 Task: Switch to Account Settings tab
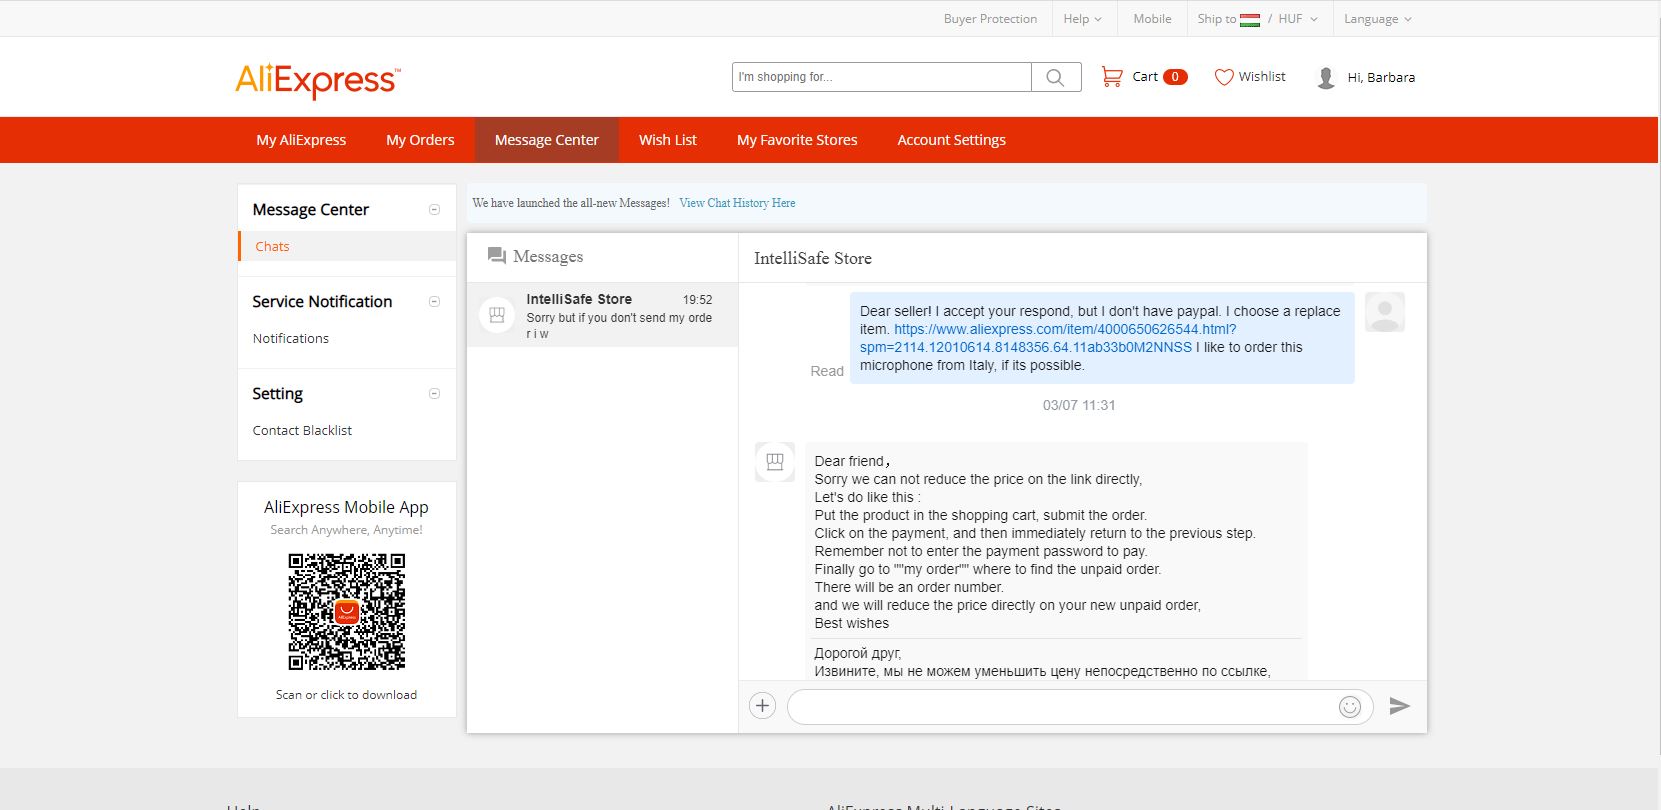[x=951, y=140]
